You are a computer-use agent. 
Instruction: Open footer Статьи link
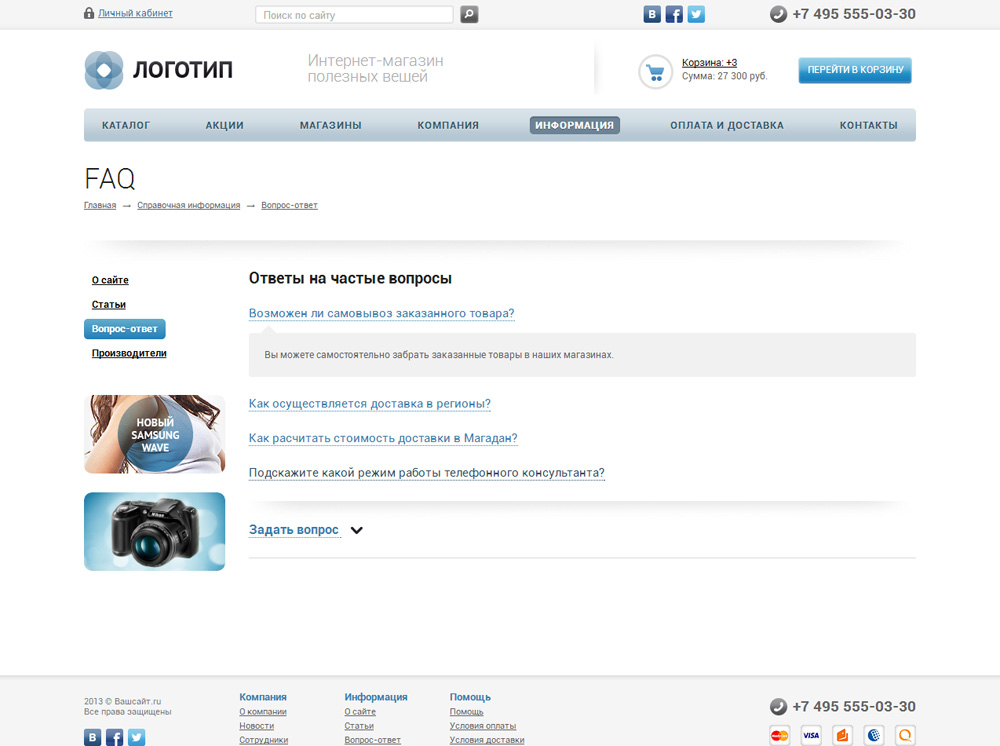(x=359, y=726)
